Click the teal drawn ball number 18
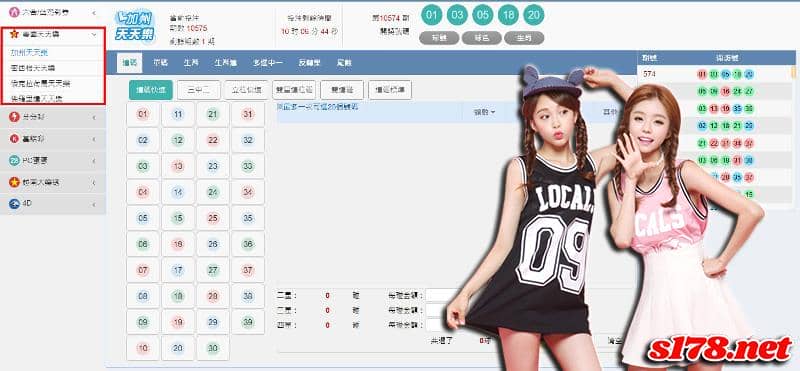 [x=508, y=15]
